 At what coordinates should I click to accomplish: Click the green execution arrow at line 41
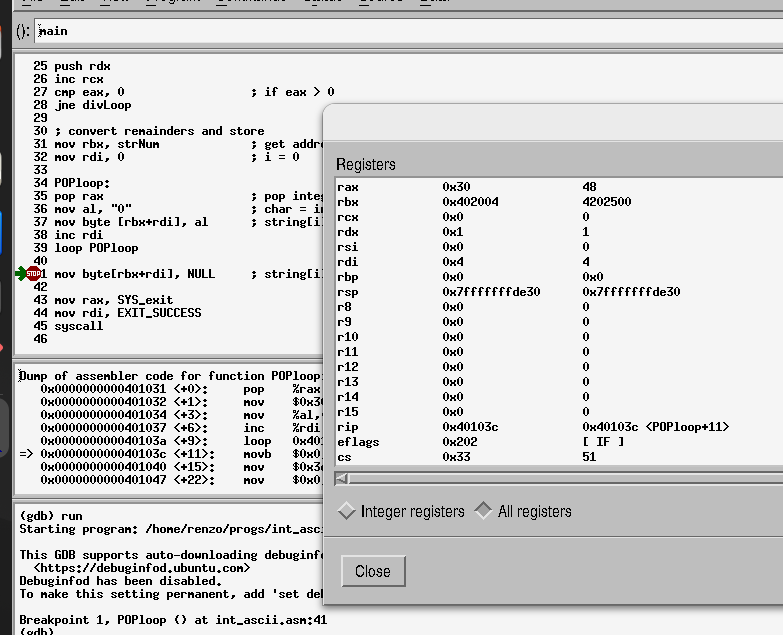[20, 274]
